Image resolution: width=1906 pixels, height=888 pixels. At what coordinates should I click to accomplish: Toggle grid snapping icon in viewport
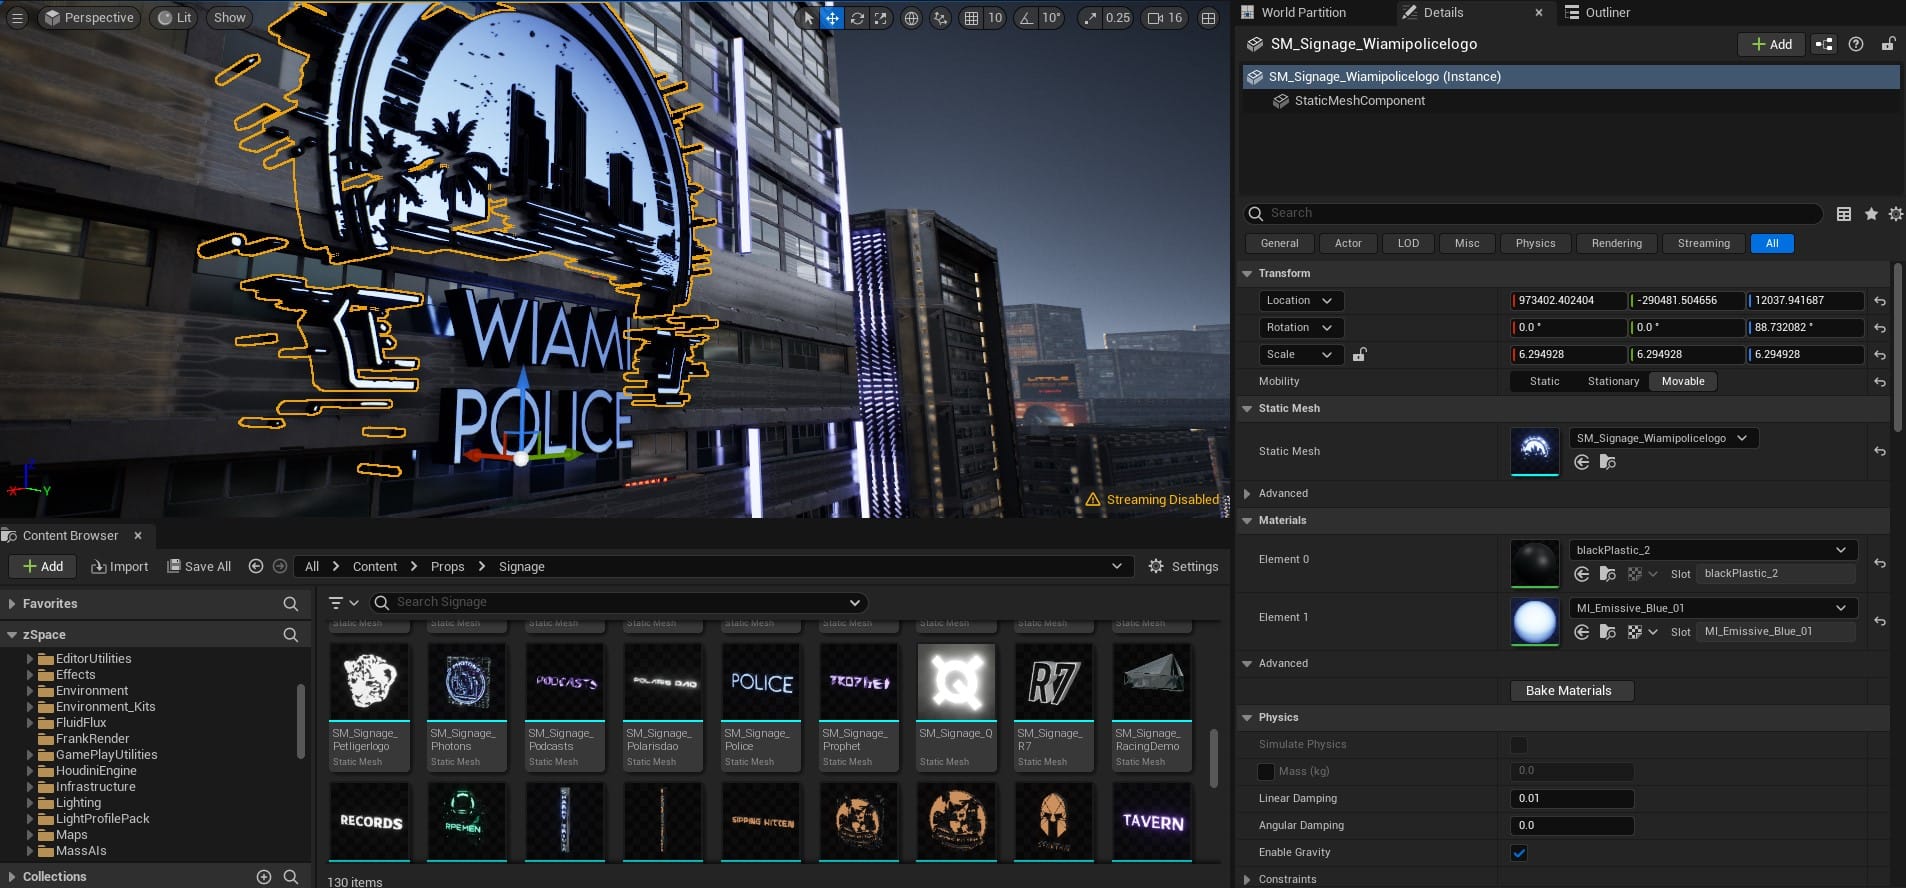point(971,18)
